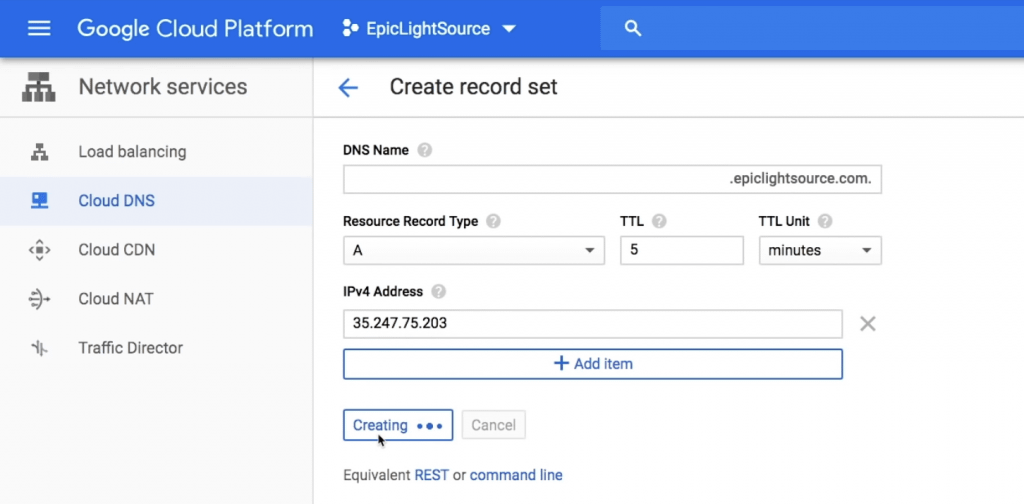Click the Google Cloud Platform logo text
The image size is (1024, 504).
pos(195,29)
